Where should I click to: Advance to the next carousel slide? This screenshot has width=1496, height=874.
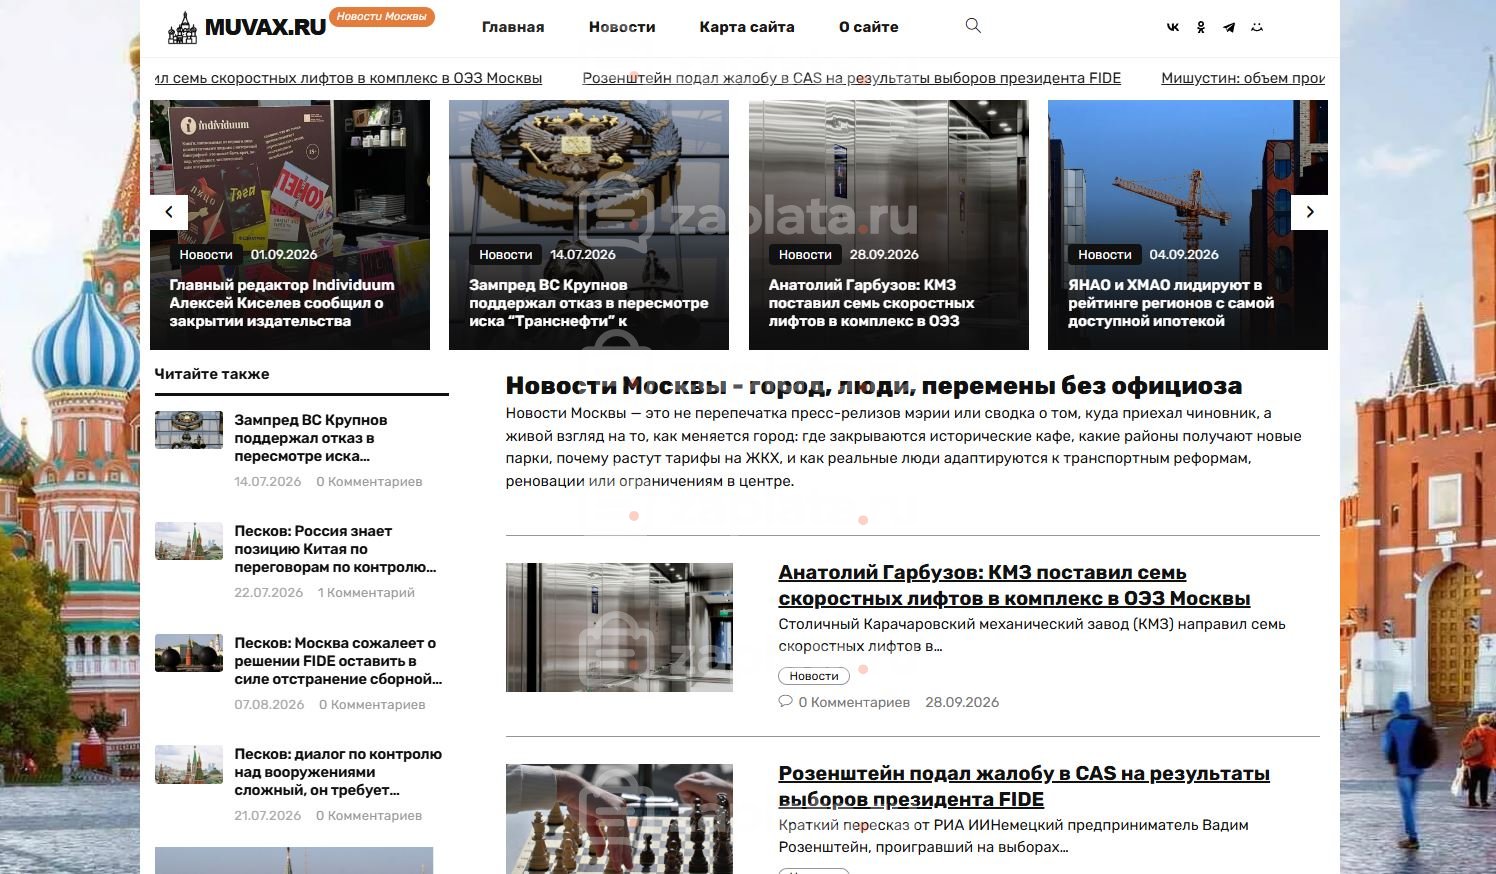point(1310,211)
